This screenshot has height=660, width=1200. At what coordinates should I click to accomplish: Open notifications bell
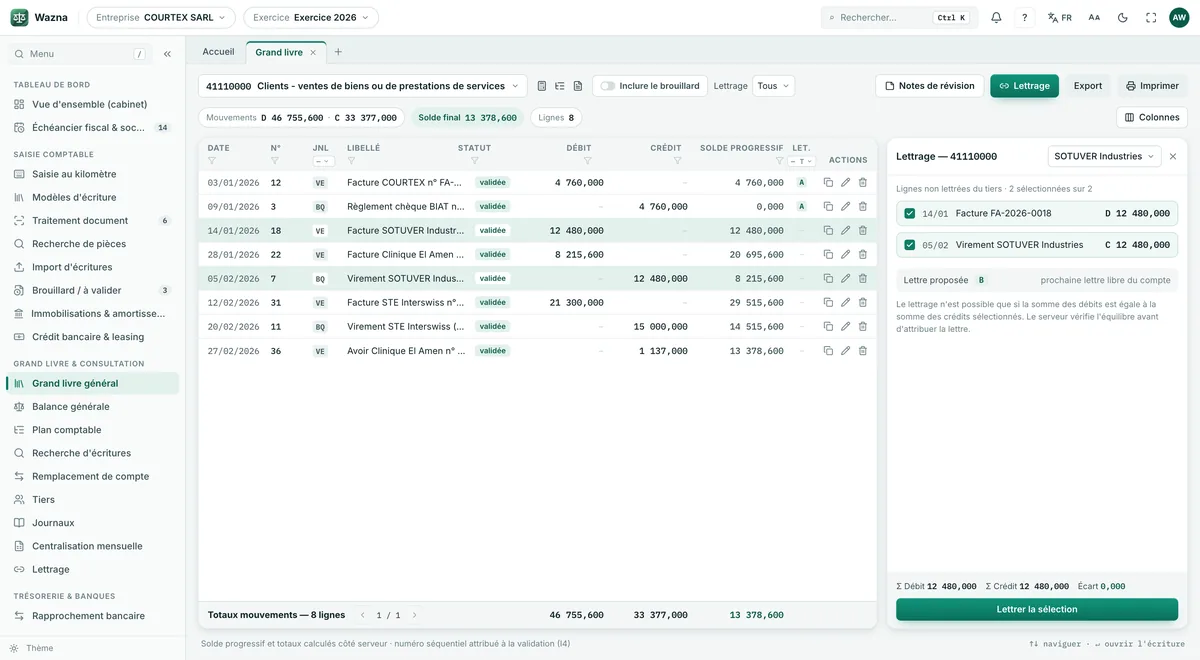(996, 17)
